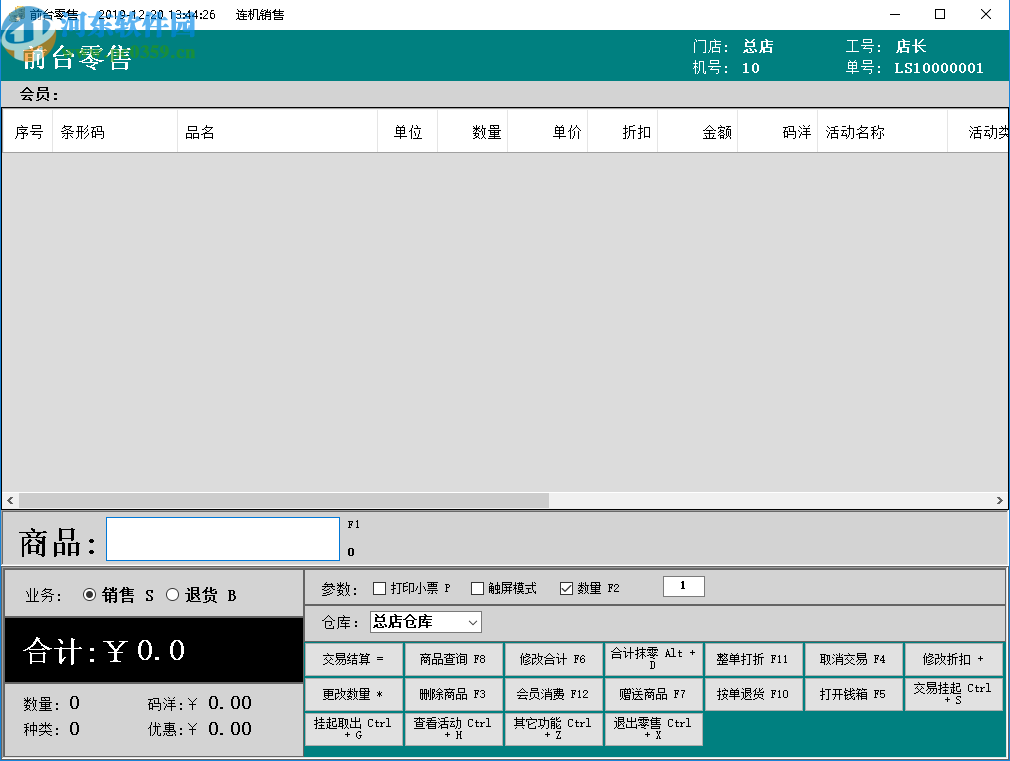Open 商品查询 F8 product lookup
This screenshot has height=761, width=1010.
453,659
